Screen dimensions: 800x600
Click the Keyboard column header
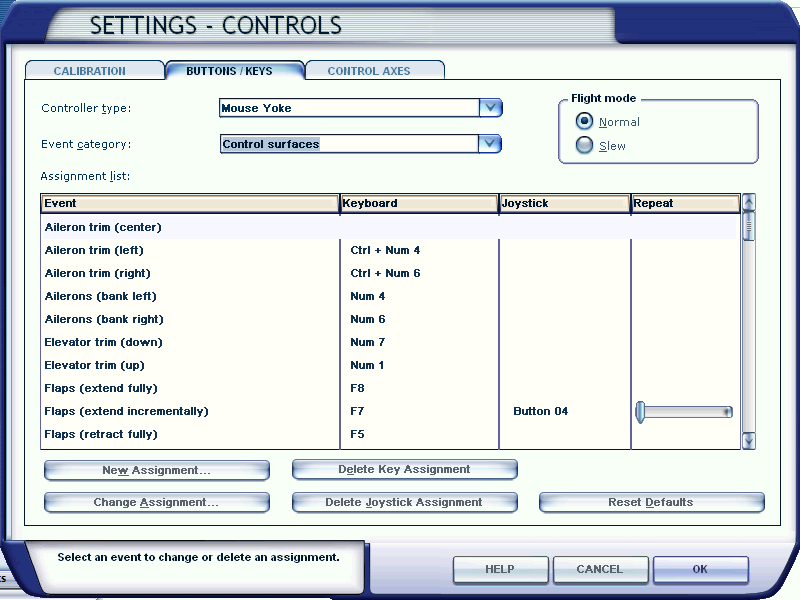click(x=419, y=203)
